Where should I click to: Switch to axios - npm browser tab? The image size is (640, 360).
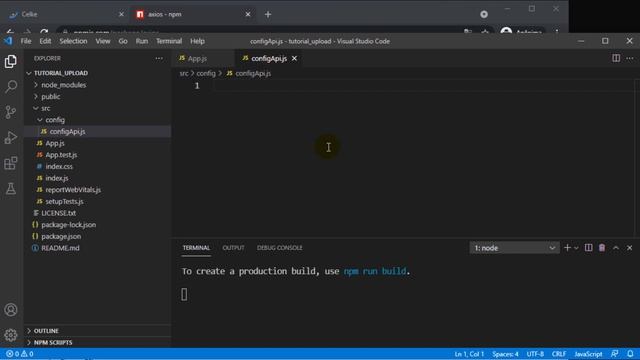192,14
